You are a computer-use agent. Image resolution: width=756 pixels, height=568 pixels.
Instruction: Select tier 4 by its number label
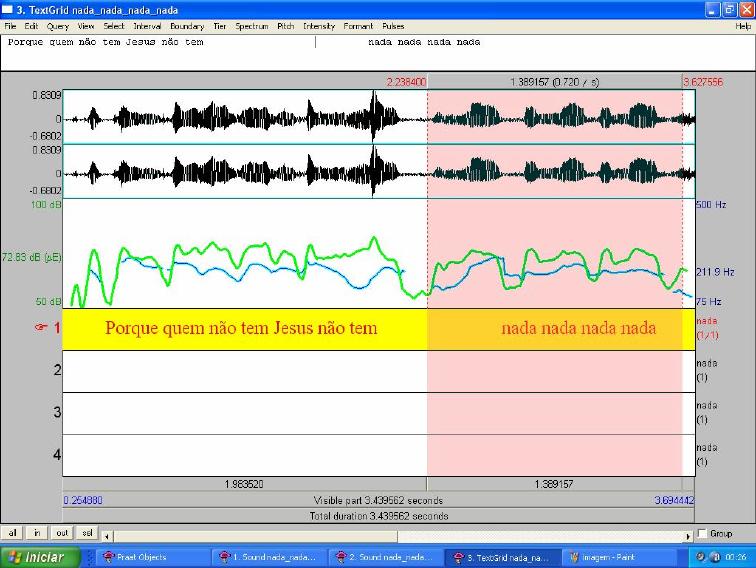[57, 455]
